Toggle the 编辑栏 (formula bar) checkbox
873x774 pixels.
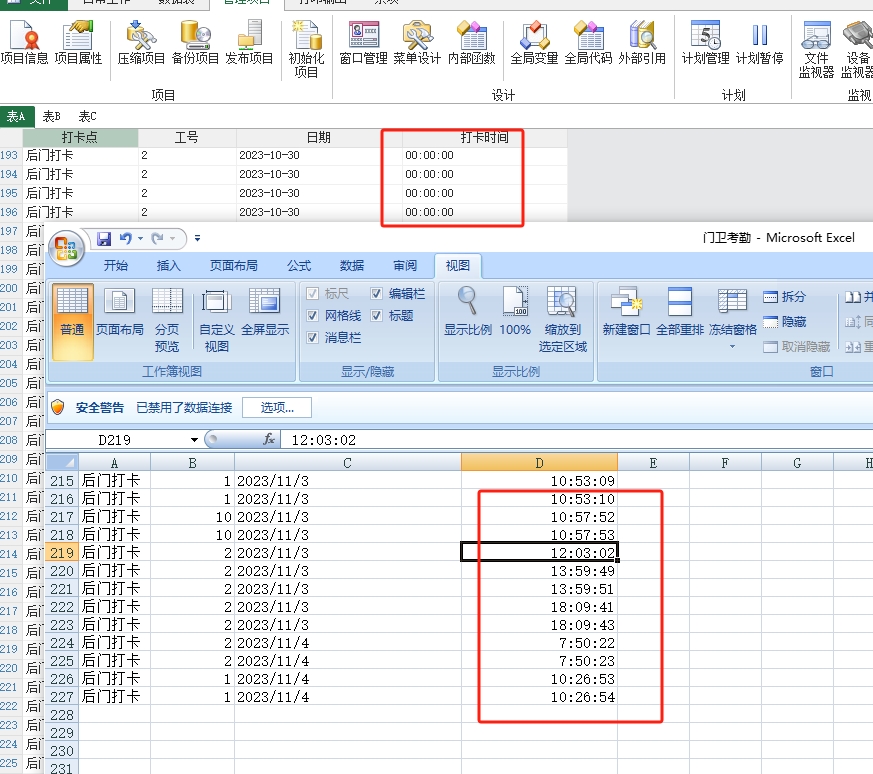[x=376, y=294]
